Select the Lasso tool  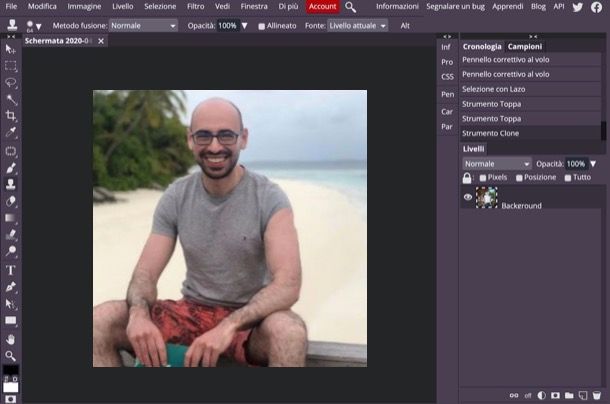point(11,83)
